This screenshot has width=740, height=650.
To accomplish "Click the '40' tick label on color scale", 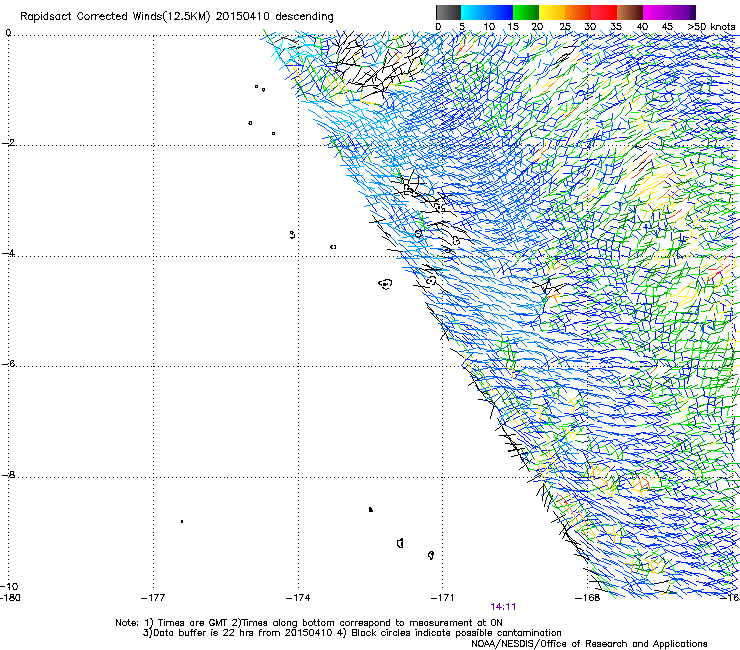I will point(642,27).
